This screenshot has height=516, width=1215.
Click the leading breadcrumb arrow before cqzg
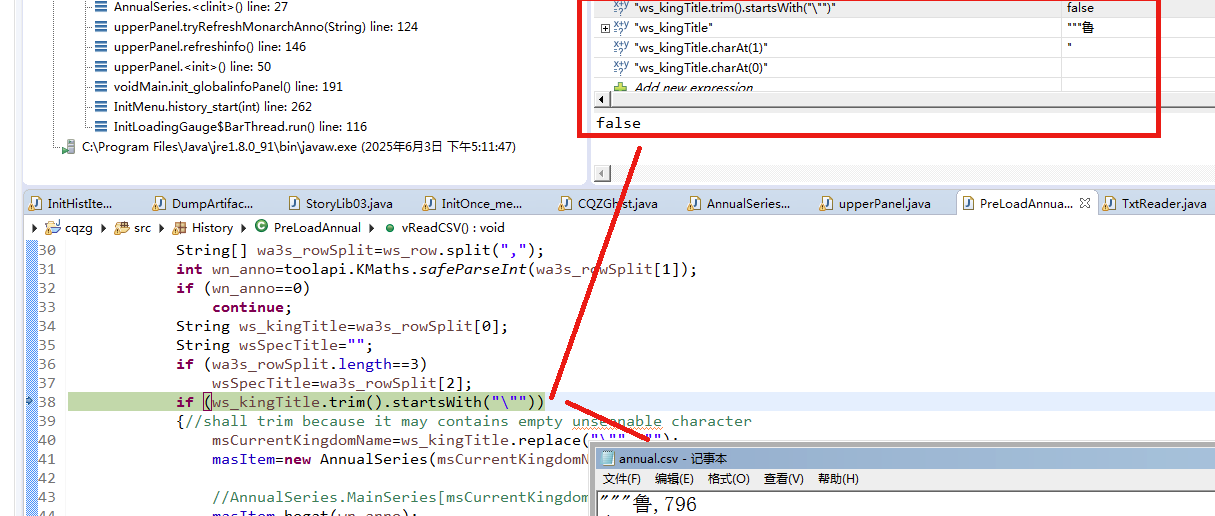pos(36,228)
